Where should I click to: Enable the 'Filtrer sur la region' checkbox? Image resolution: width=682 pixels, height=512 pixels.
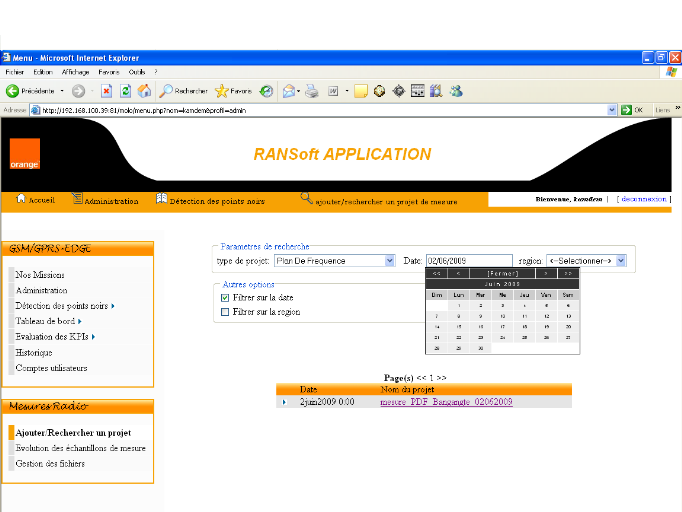[x=225, y=312]
